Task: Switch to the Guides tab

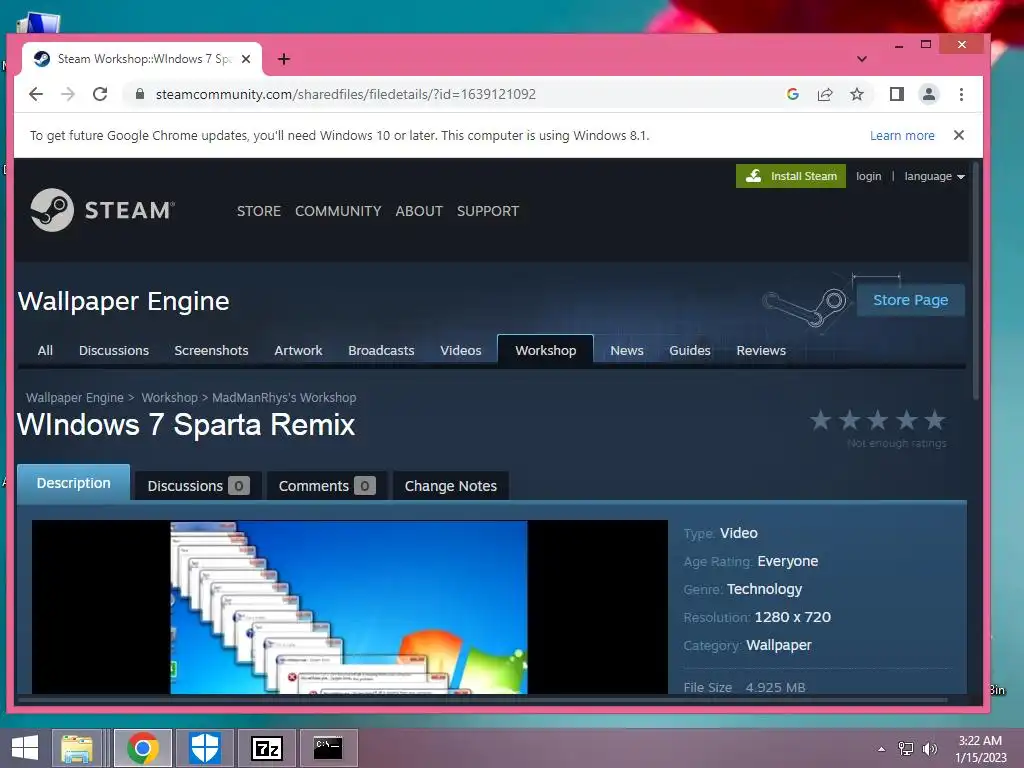Action: 690,351
